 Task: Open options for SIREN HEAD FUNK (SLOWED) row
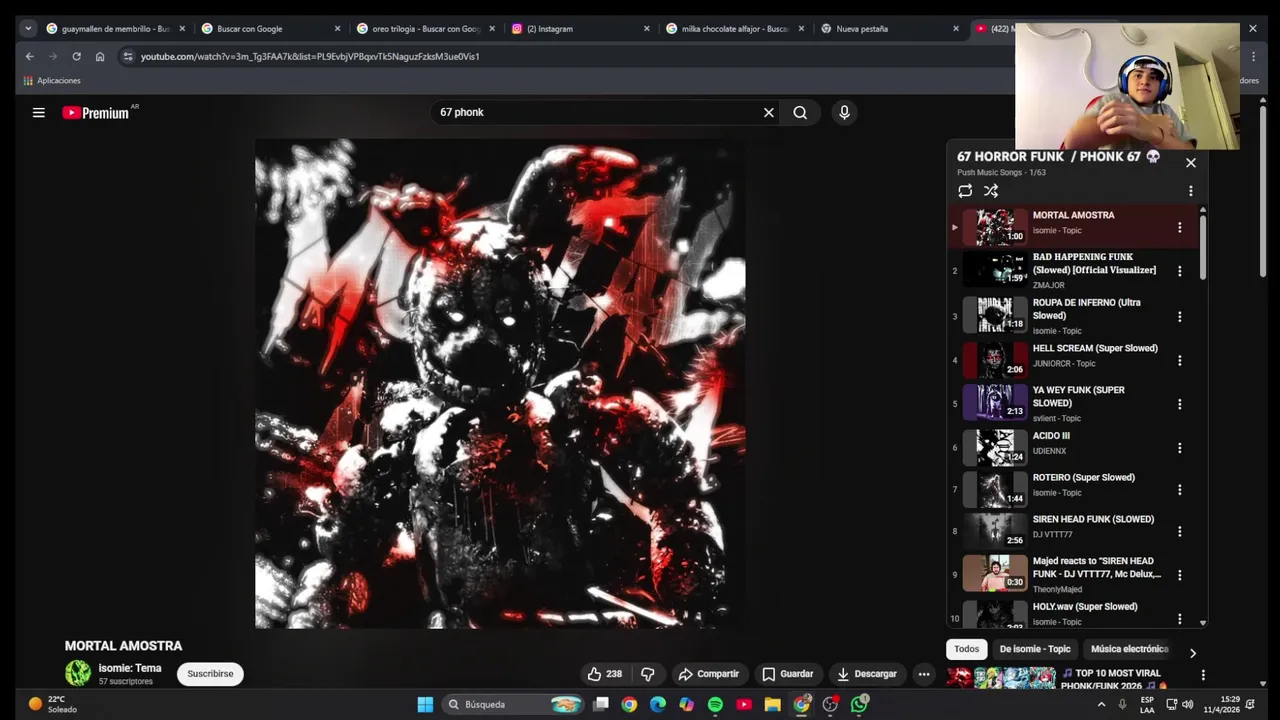(x=1180, y=532)
